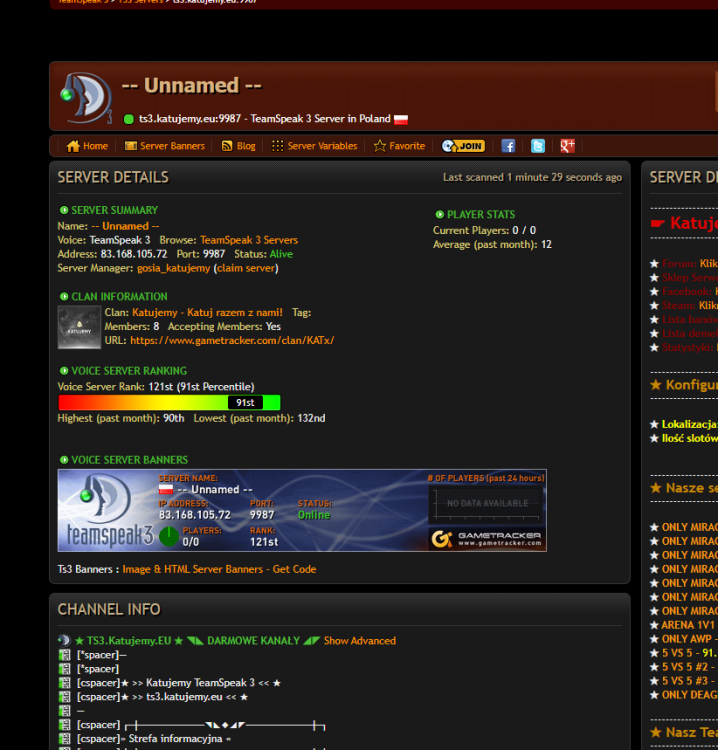Open the Server Banners nav link
This screenshot has height=750, width=718.
coord(172,146)
